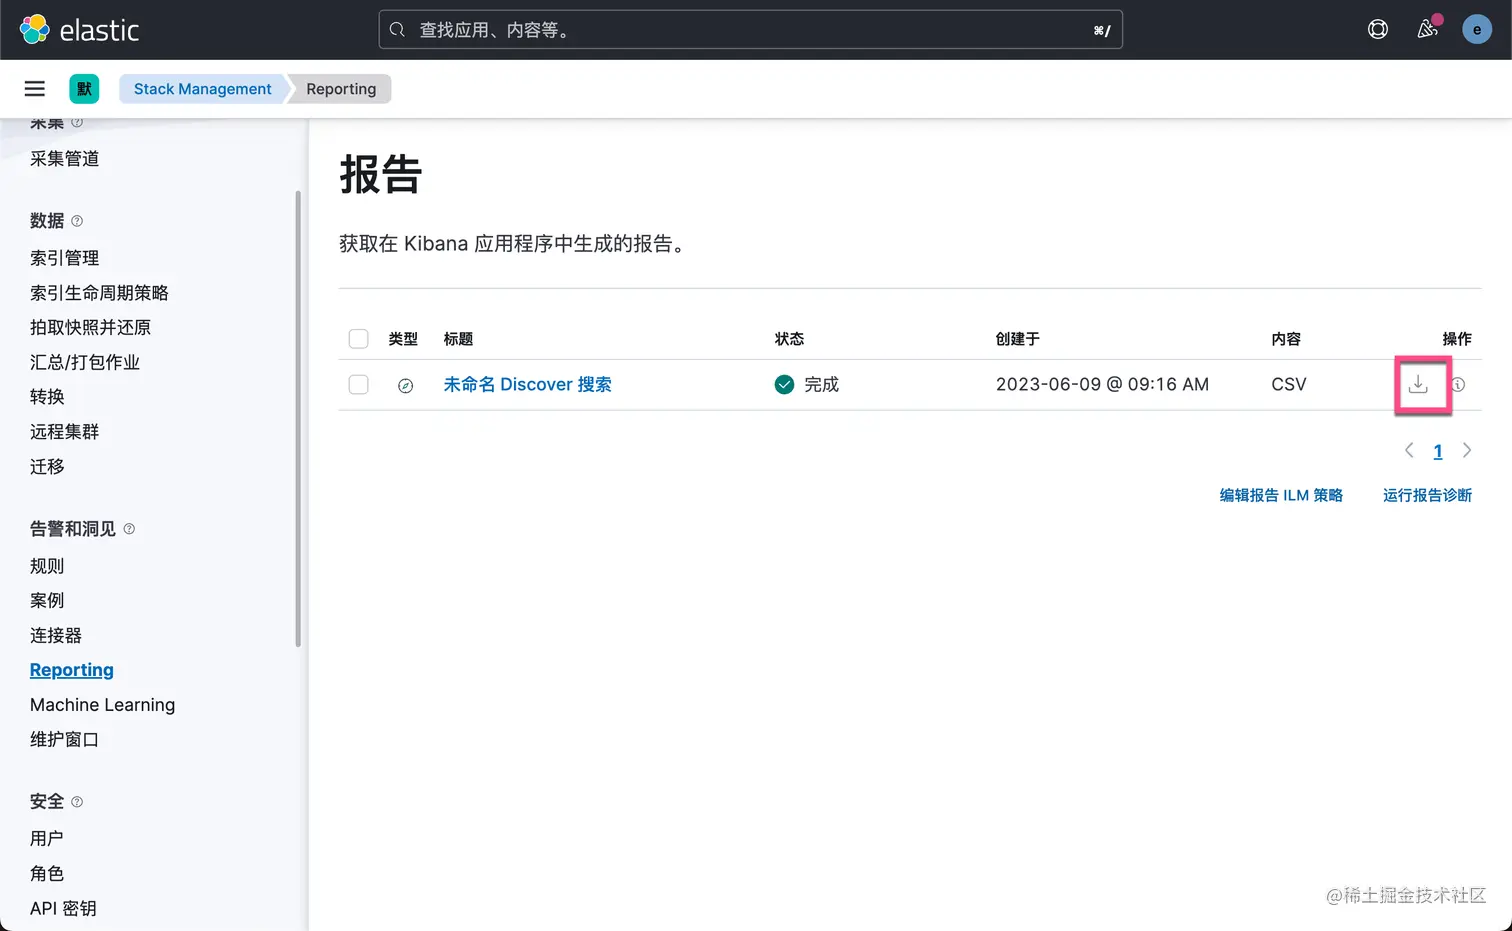This screenshot has height=931, width=1512.
Task: Click the search magnifier icon
Action: (x=397, y=30)
